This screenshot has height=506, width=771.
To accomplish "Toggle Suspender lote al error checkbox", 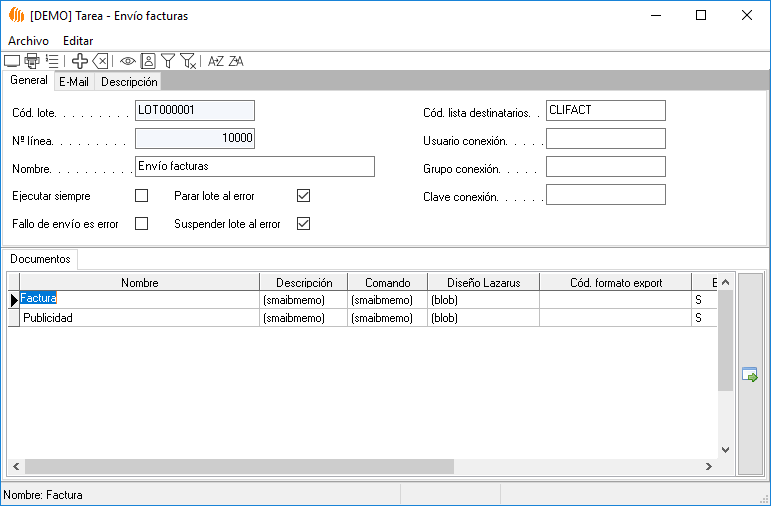I will click(304, 223).
